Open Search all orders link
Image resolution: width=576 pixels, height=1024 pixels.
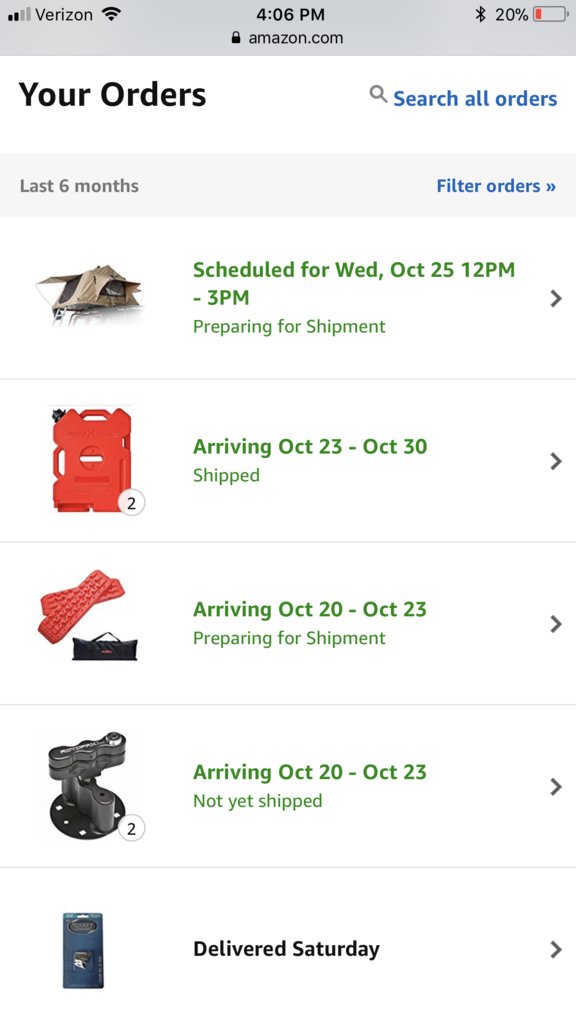[x=475, y=99]
